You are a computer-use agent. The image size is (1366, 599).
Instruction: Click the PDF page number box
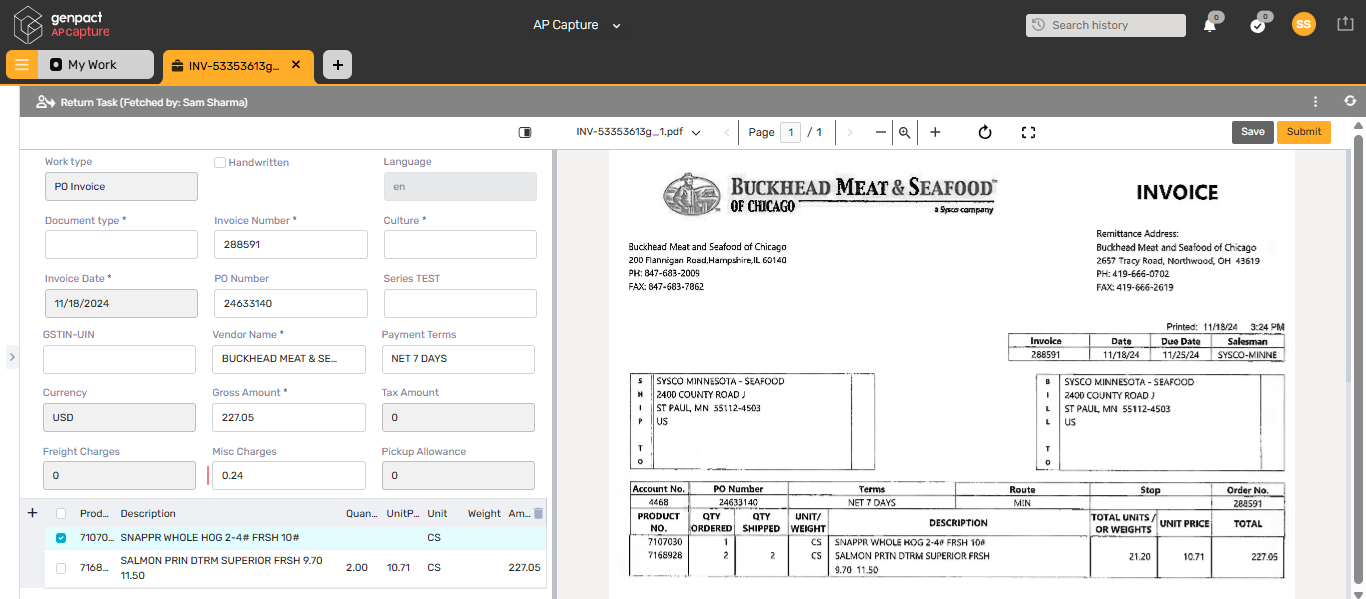pyautogui.click(x=790, y=132)
